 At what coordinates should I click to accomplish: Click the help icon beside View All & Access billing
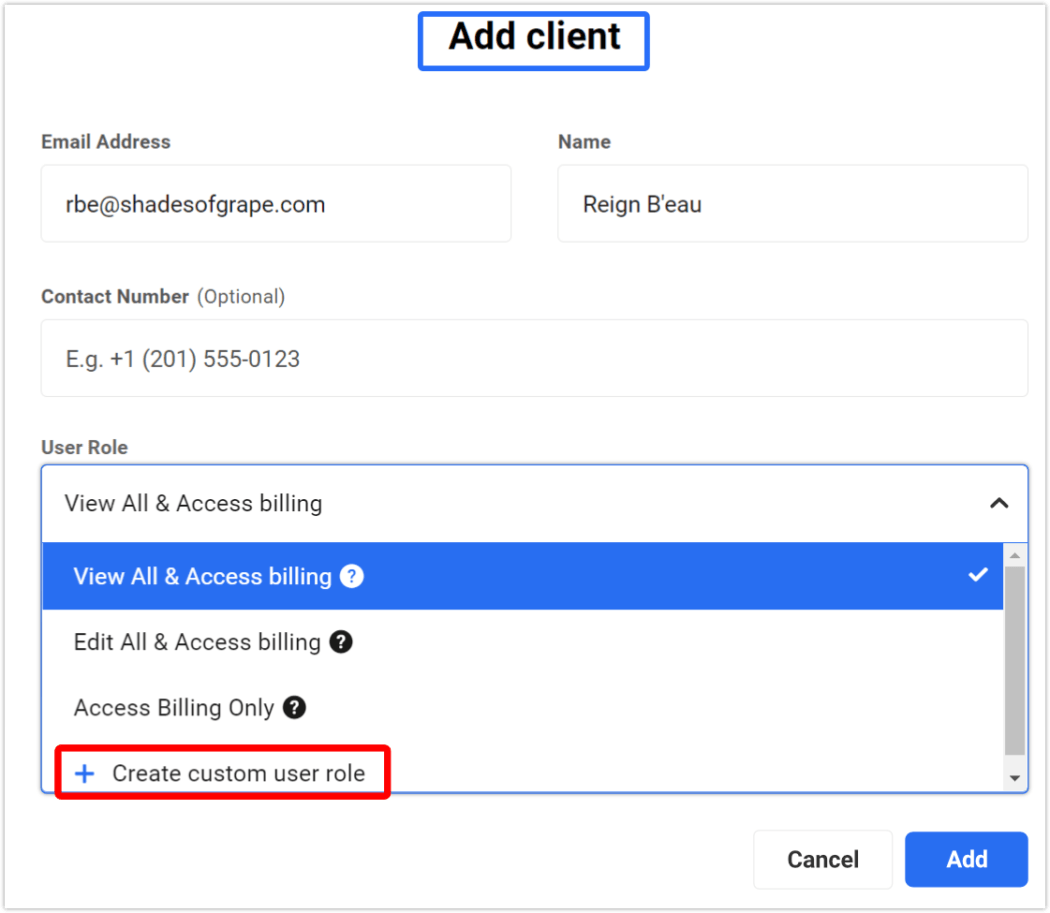pos(352,576)
